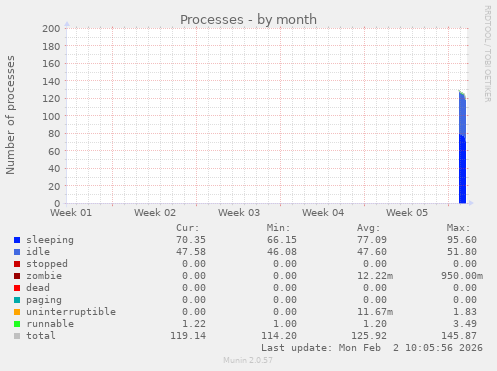Click the 'Number of processes' axis label
This screenshot has height=371, width=497.
pyautogui.click(x=10, y=115)
